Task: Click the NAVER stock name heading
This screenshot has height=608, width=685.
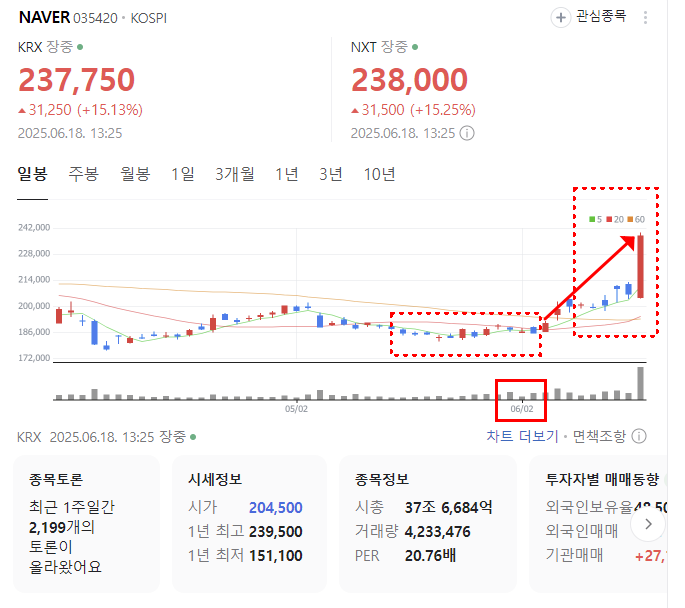Action: click(44, 17)
